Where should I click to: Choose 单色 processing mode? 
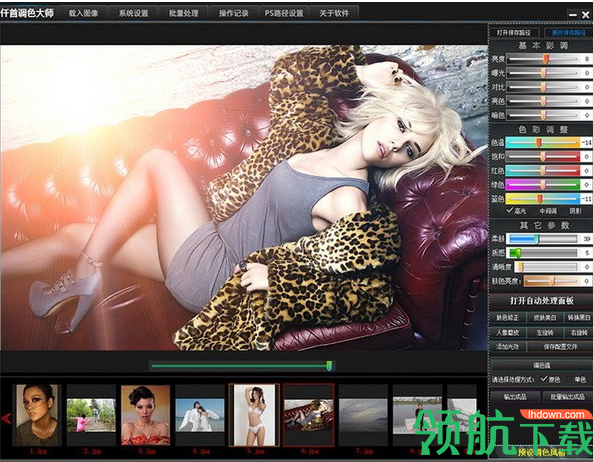click(580, 379)
